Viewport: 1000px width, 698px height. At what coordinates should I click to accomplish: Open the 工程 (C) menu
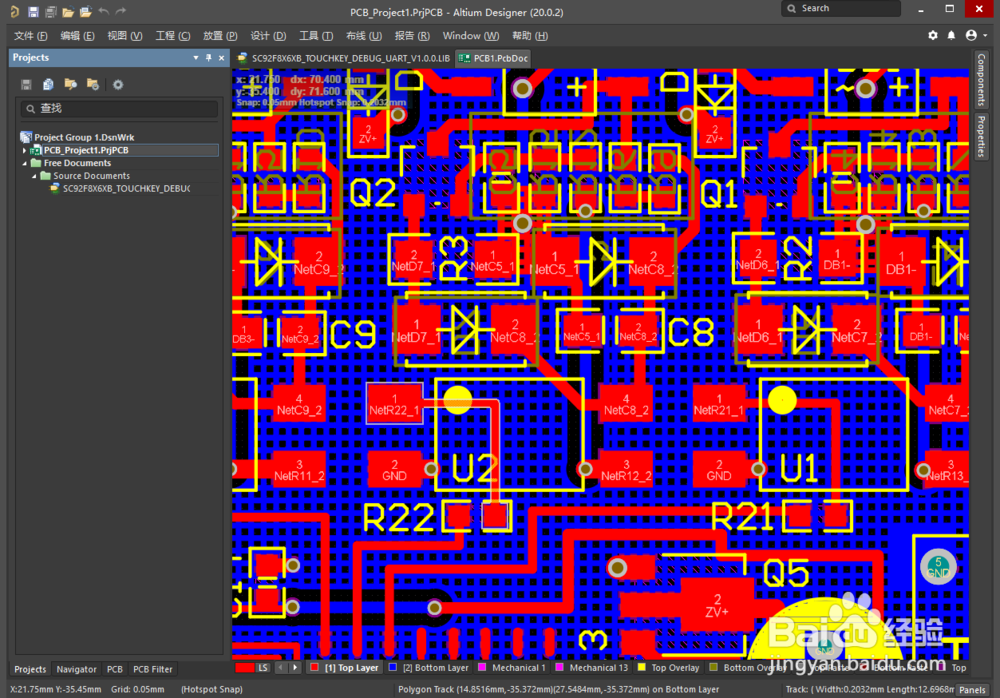tap(173, 36)
